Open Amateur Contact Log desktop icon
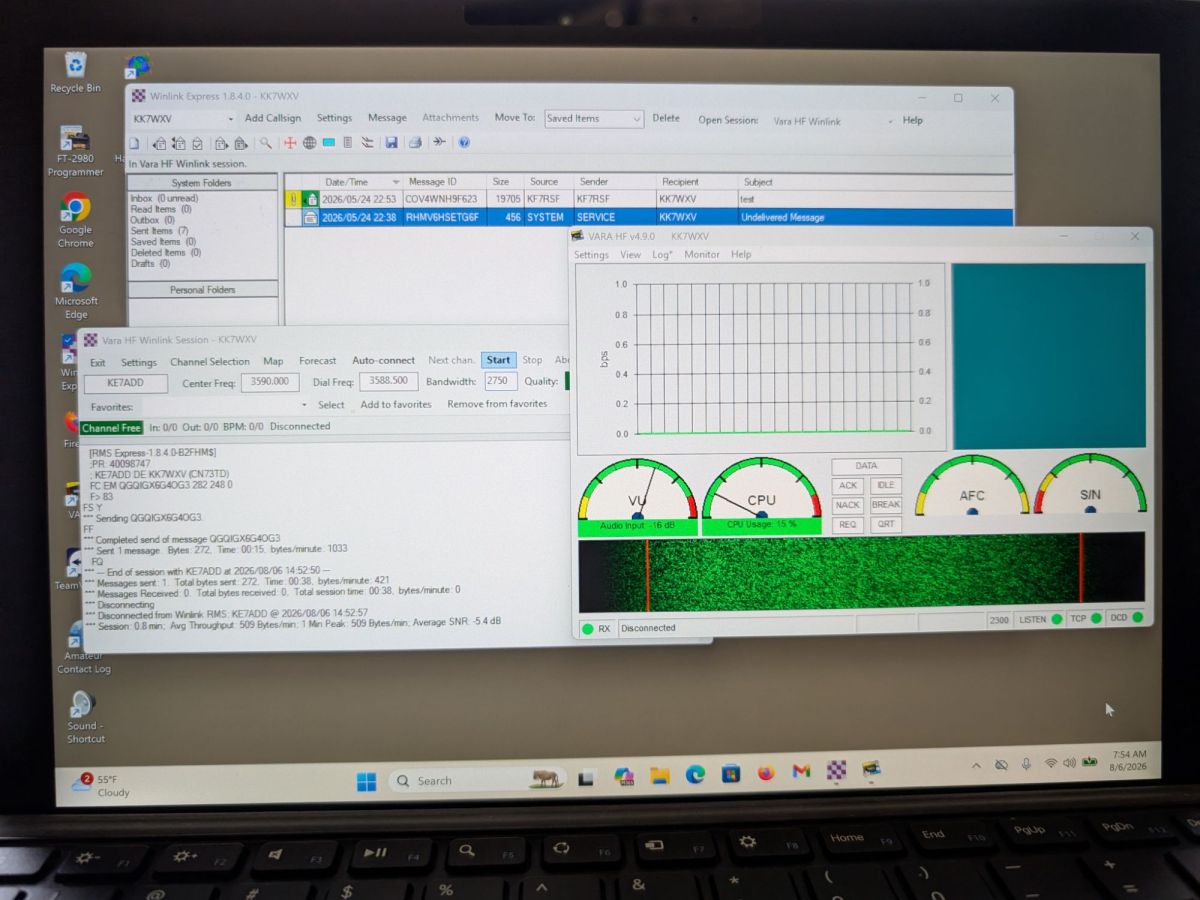Viewport: 1200px width, 900px height. (x=82, y=649)
